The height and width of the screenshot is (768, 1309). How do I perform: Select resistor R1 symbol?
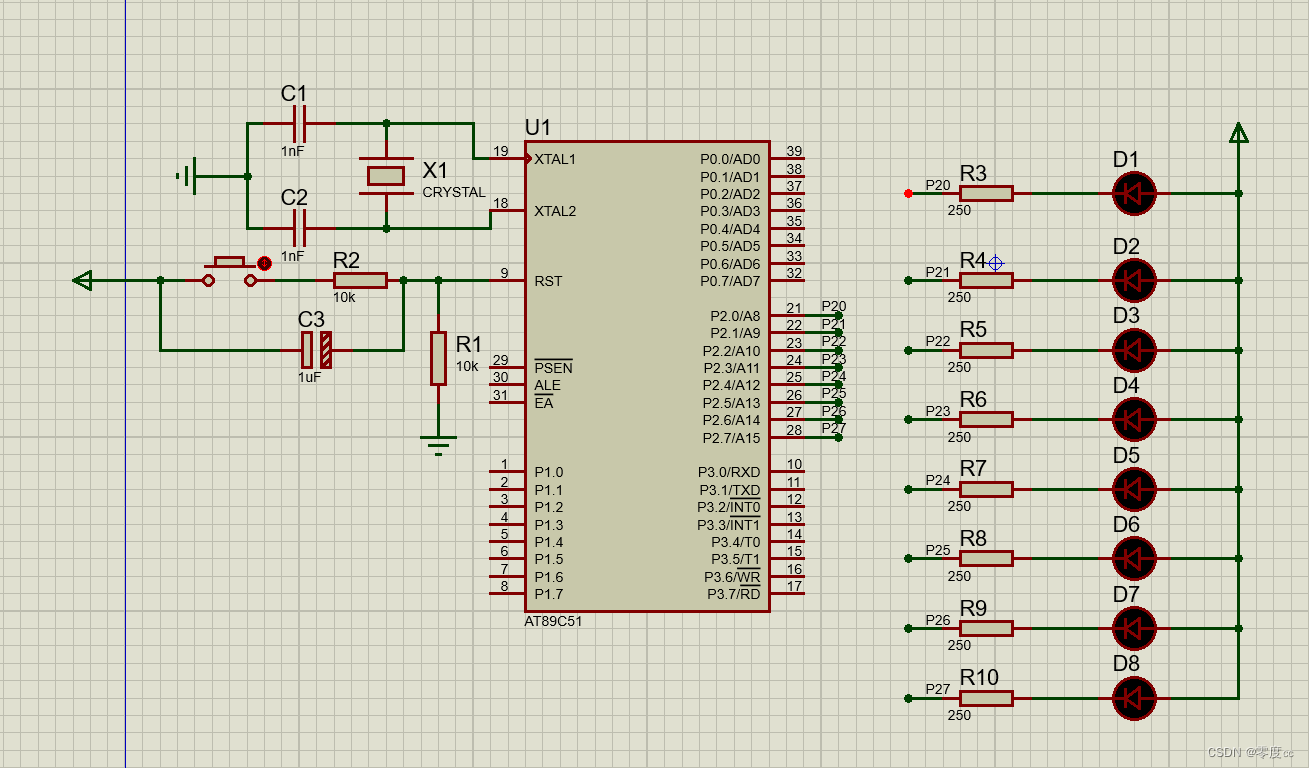[438, 358]
